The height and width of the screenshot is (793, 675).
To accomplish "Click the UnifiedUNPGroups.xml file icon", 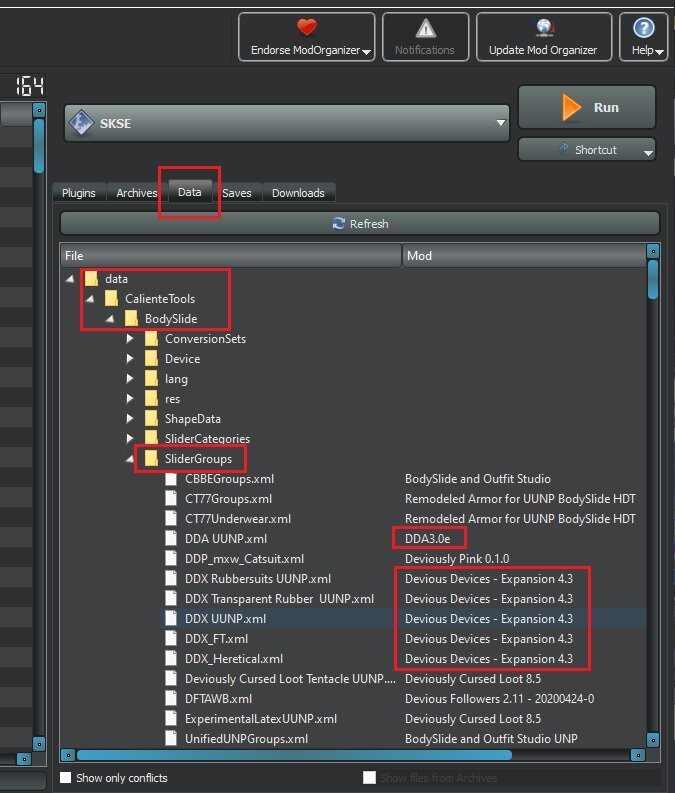I will point(171,738).
